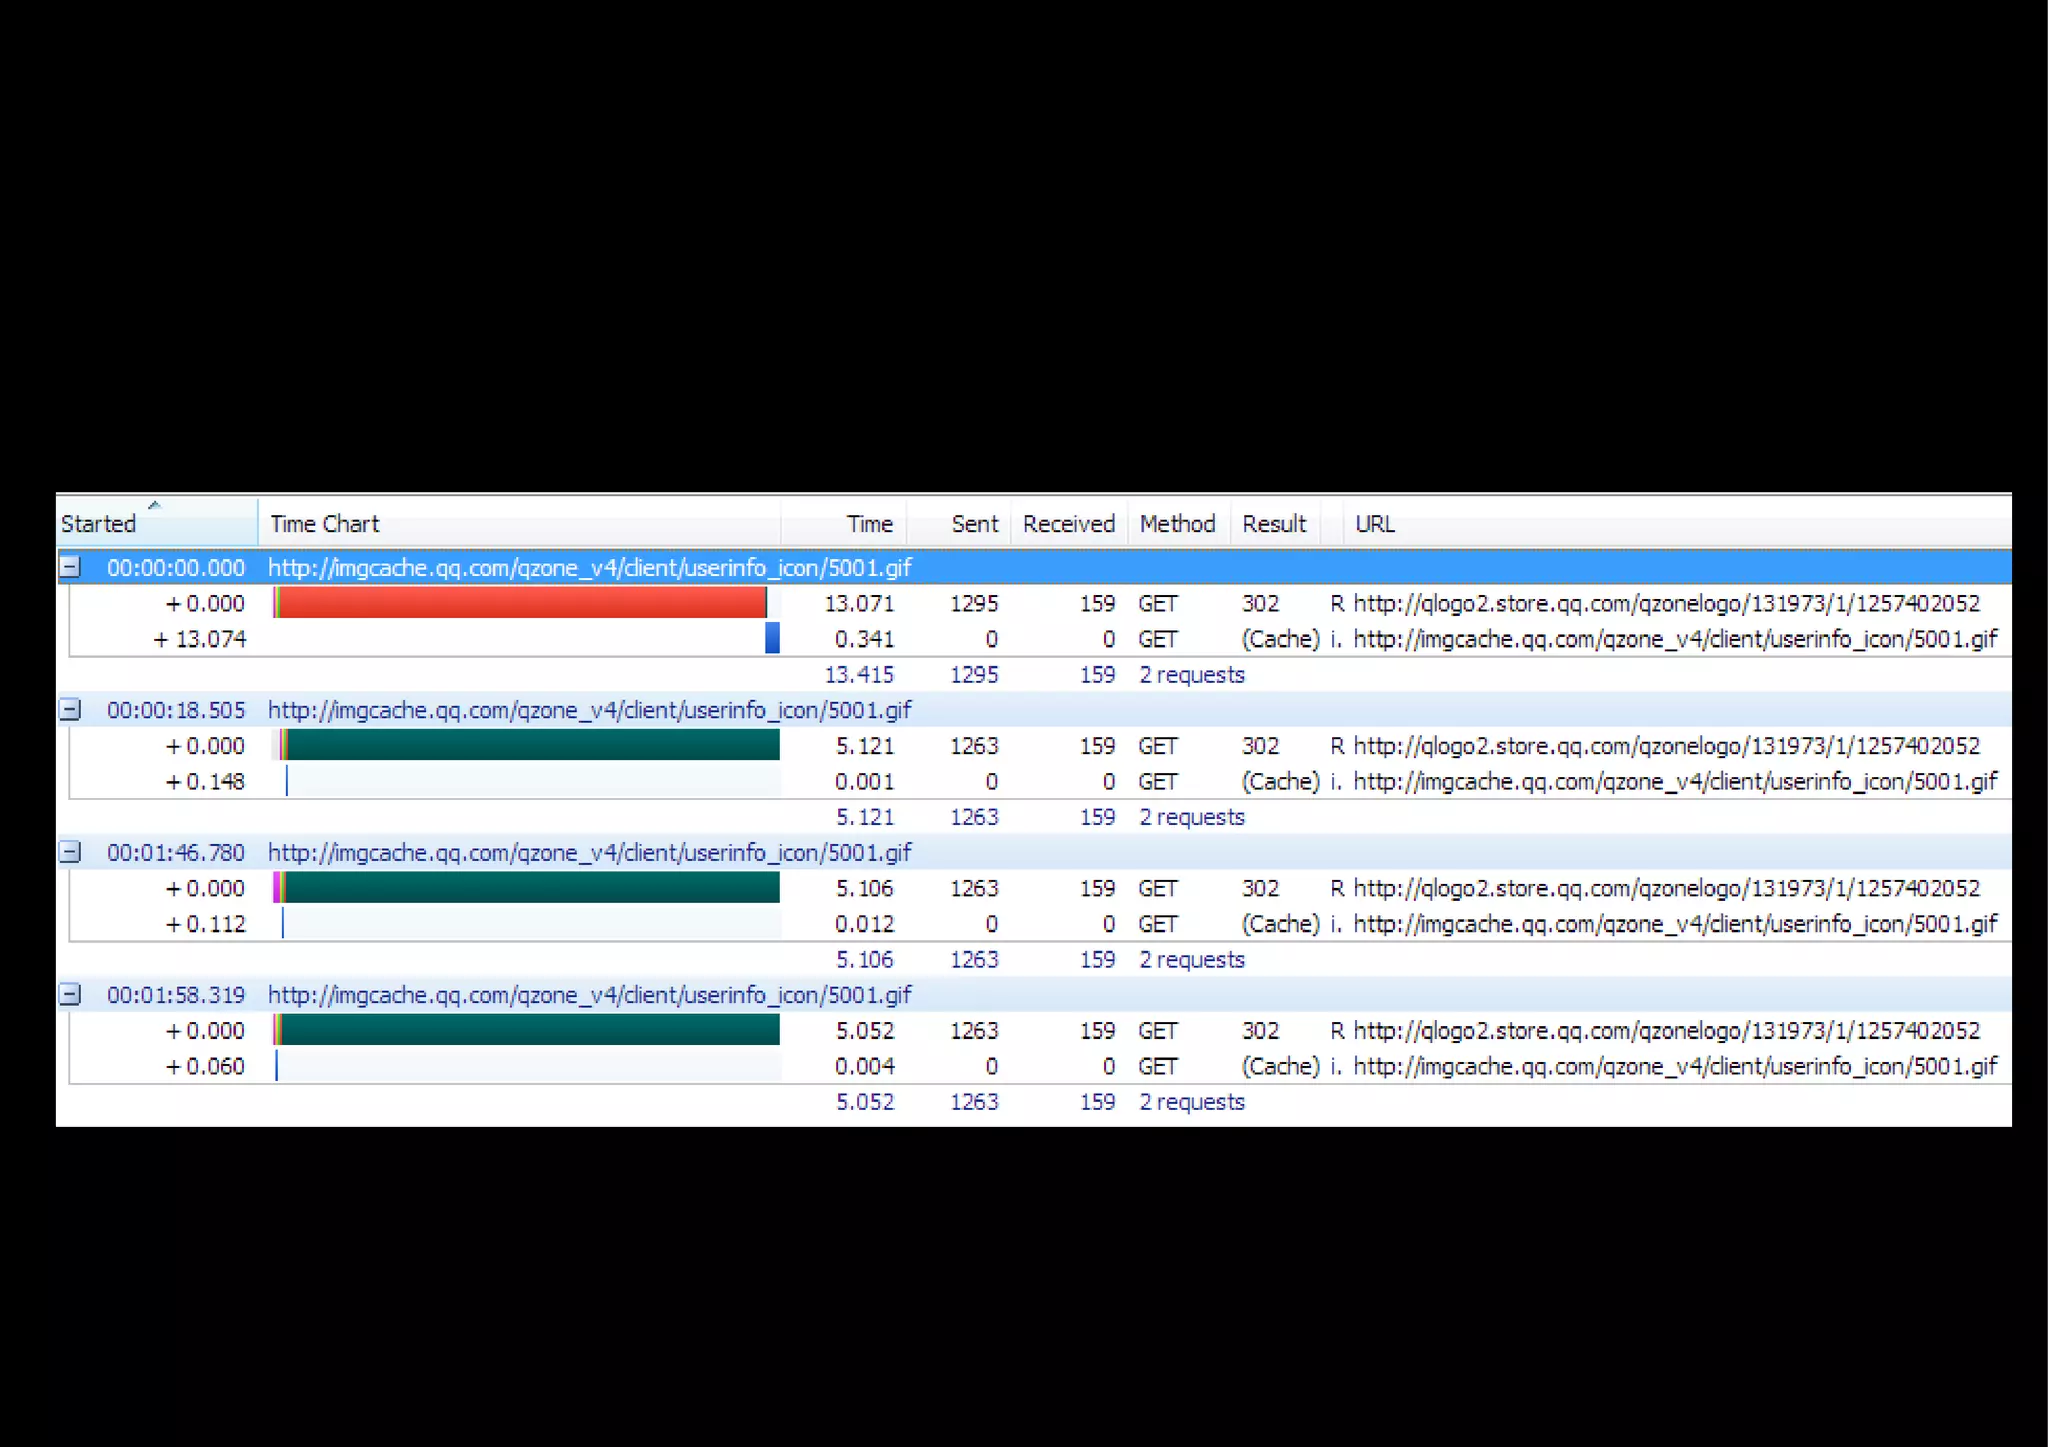
Task: Select the +0.148 cached request row
Action: pyautogui.click(x=205, y=781)
